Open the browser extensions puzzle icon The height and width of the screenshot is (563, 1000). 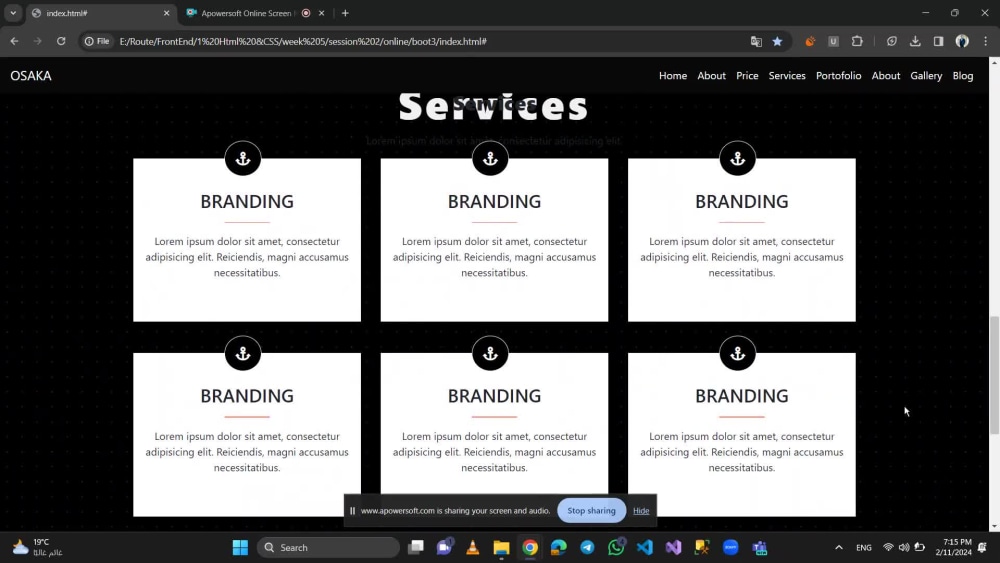[857, 41]
